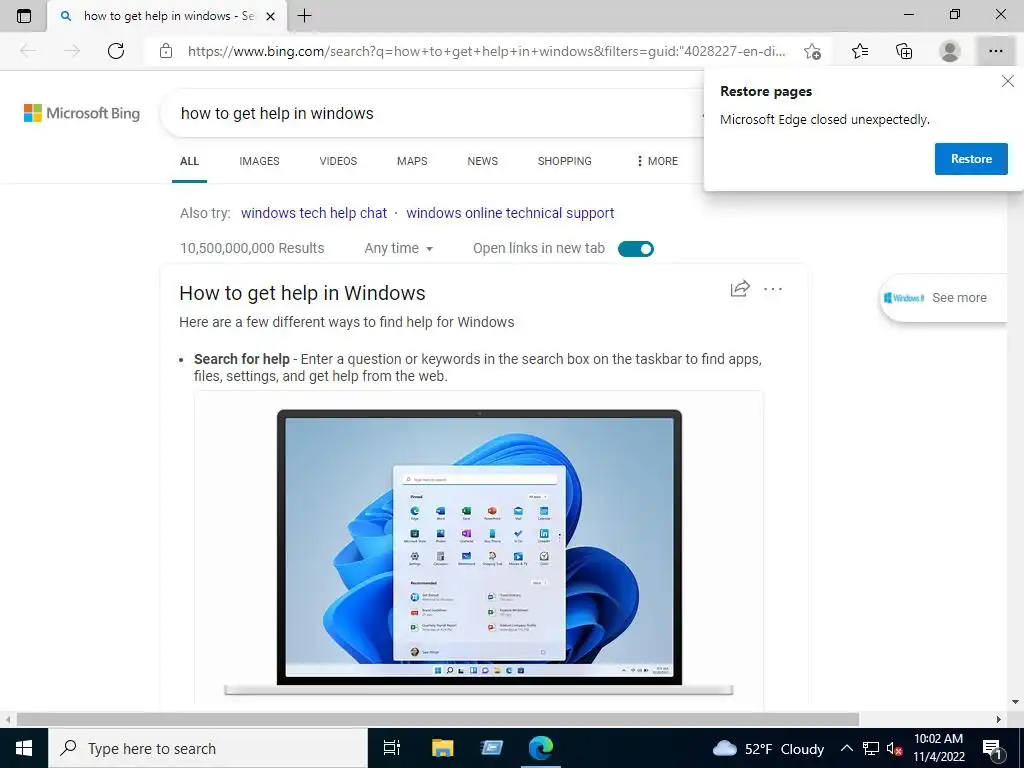Viewport: 1024px width, 768px height.
Task: Click the '10,500,000,000 Results' text
Action: tap(252, 248)
